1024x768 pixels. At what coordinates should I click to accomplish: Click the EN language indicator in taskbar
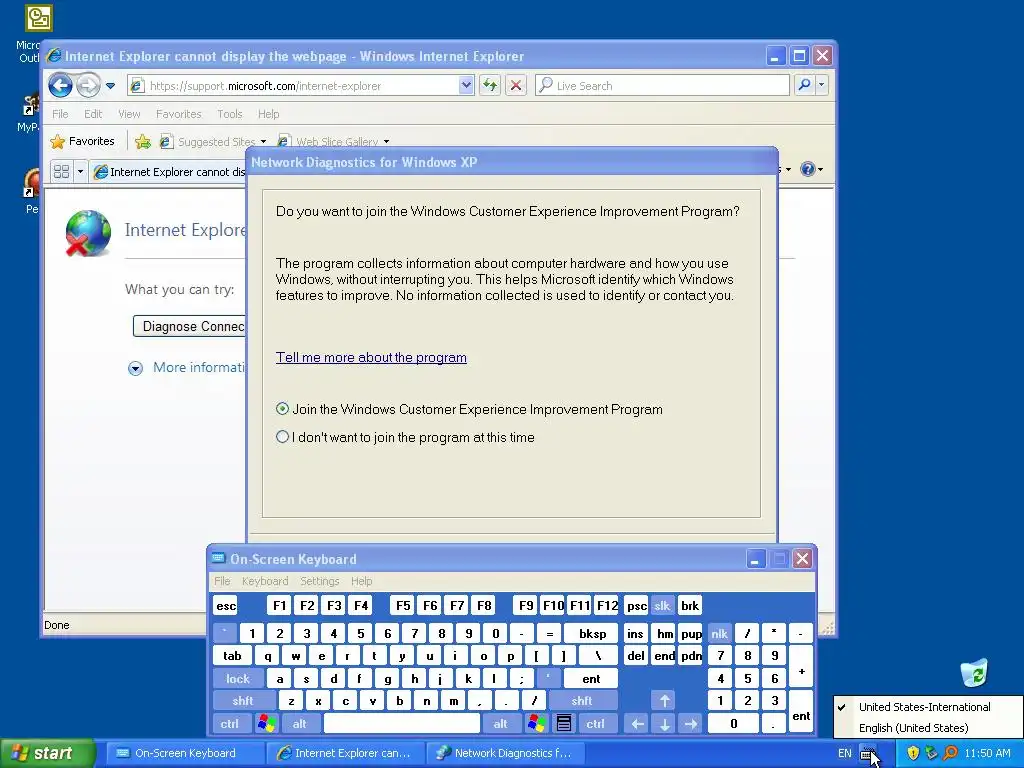point(844,753)
